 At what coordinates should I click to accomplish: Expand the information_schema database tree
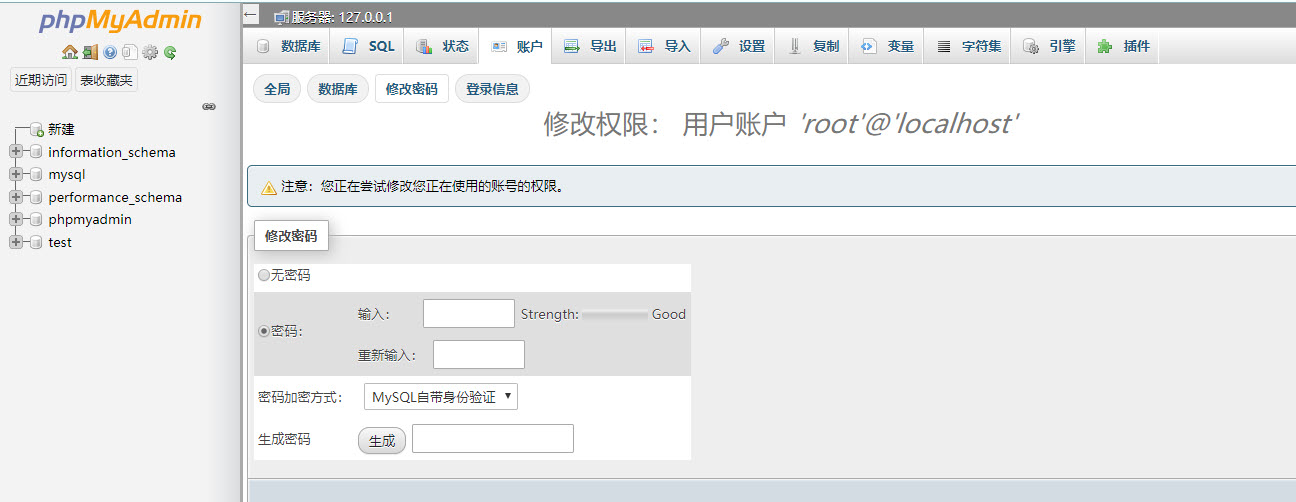[x=16, y=152]
